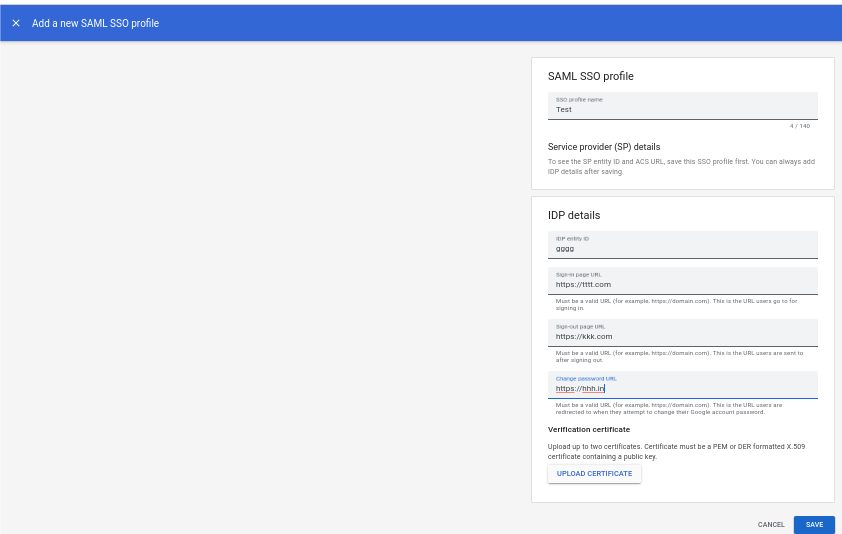The image size is (842, 534).
Task: Click the PEM or DER certificate instructions text
Action: click(x=677, y=452)
